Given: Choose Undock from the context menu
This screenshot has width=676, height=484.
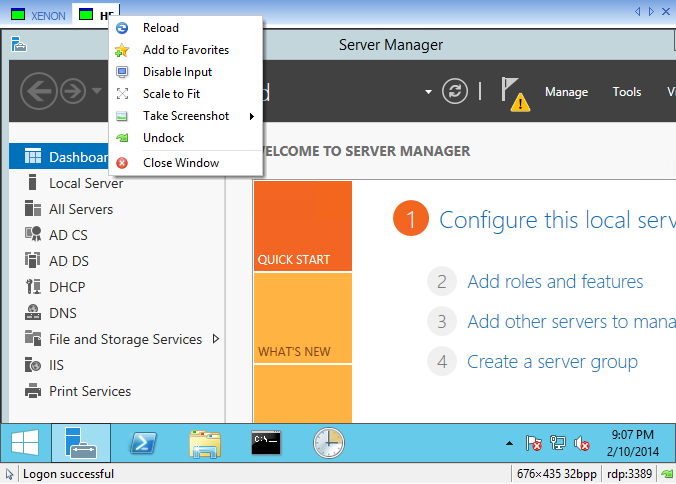Looking at the screenshot, I should [185, 138].
